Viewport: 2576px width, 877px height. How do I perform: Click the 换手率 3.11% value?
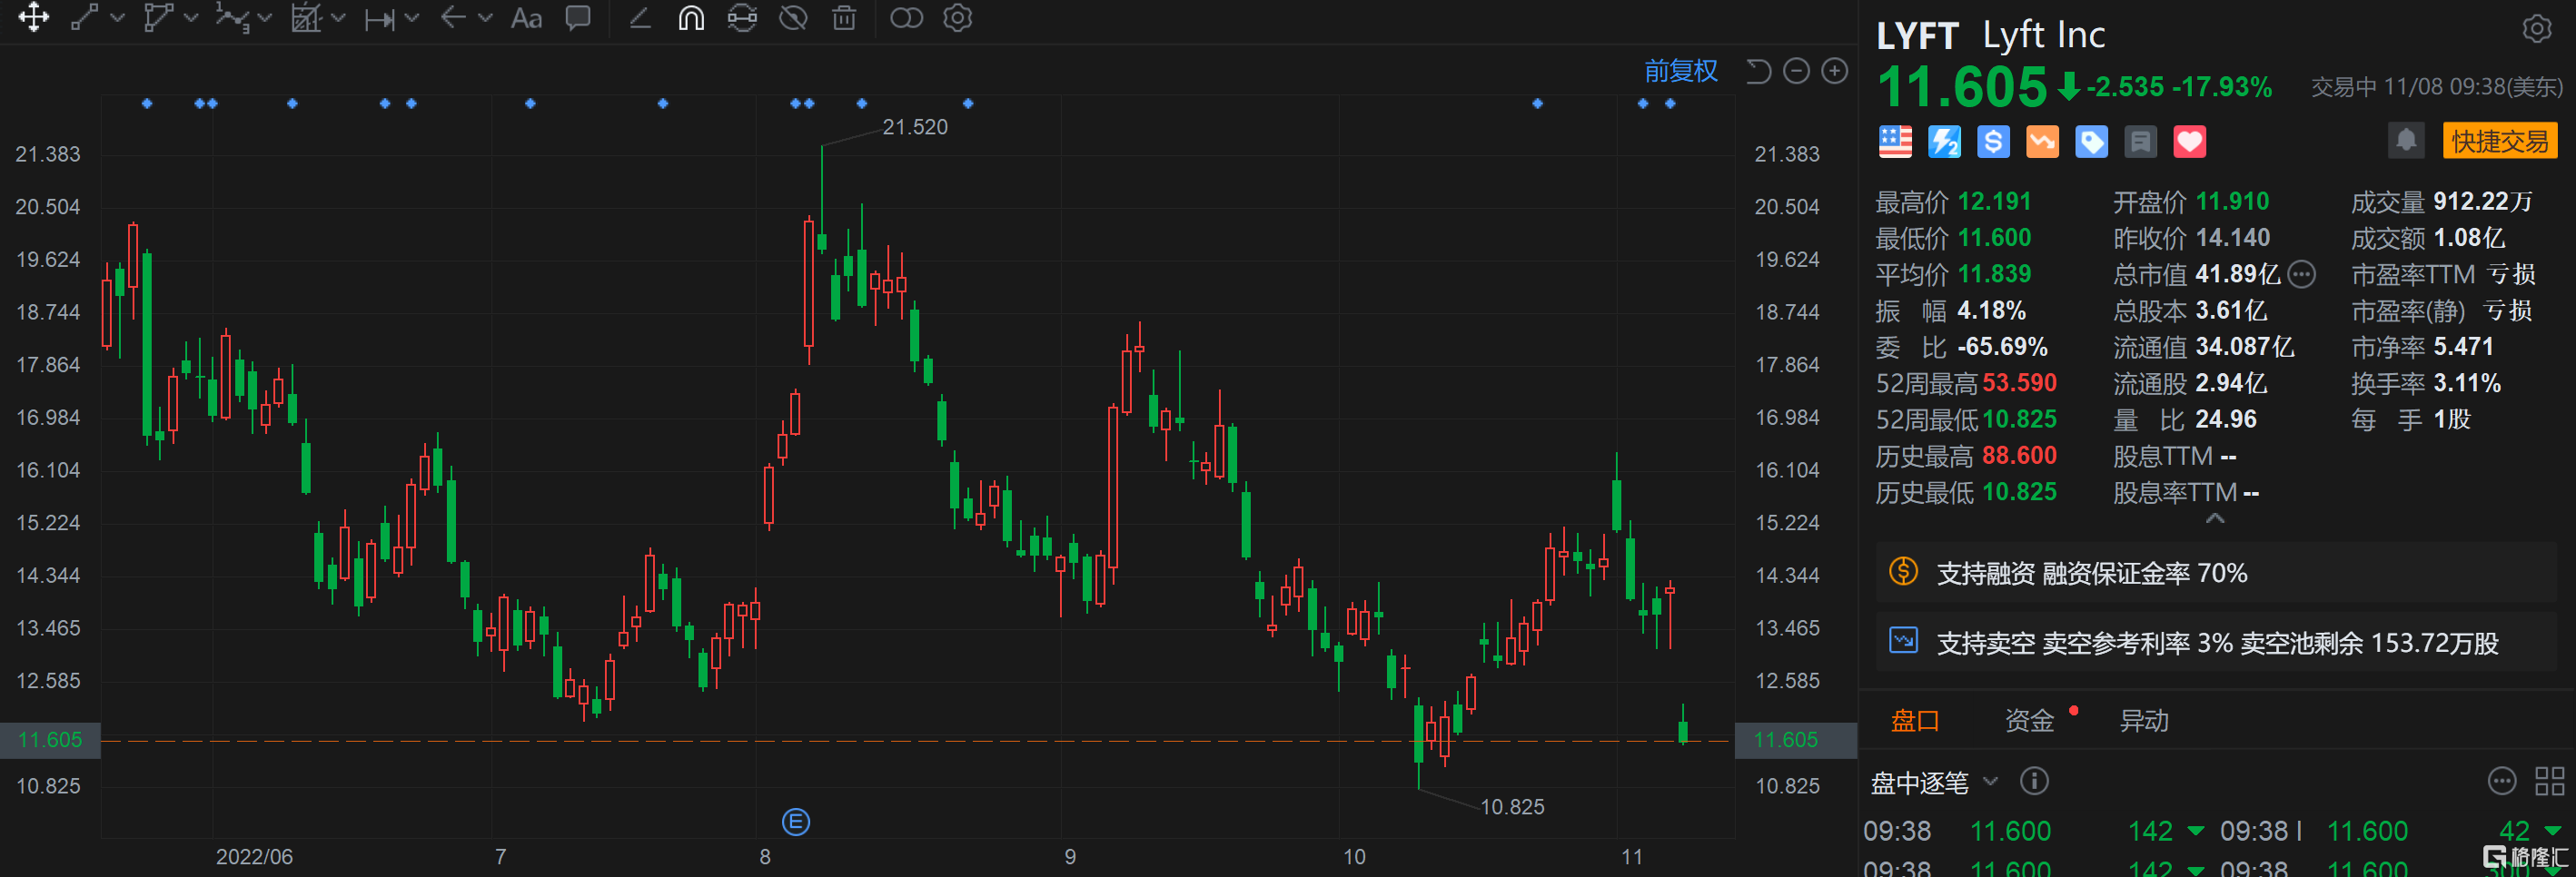tap(2466, 383)
